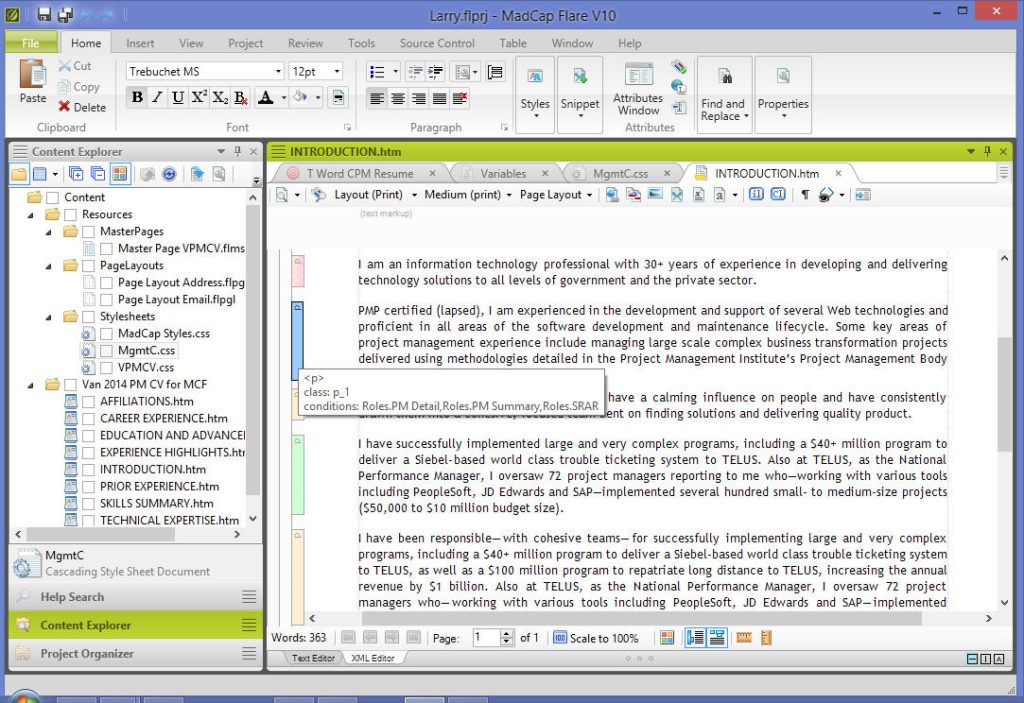Image resolution: width=1024 pixels, height=703 pixels.
Task: Click the font color A icon
Action: [x=265, y=97]
